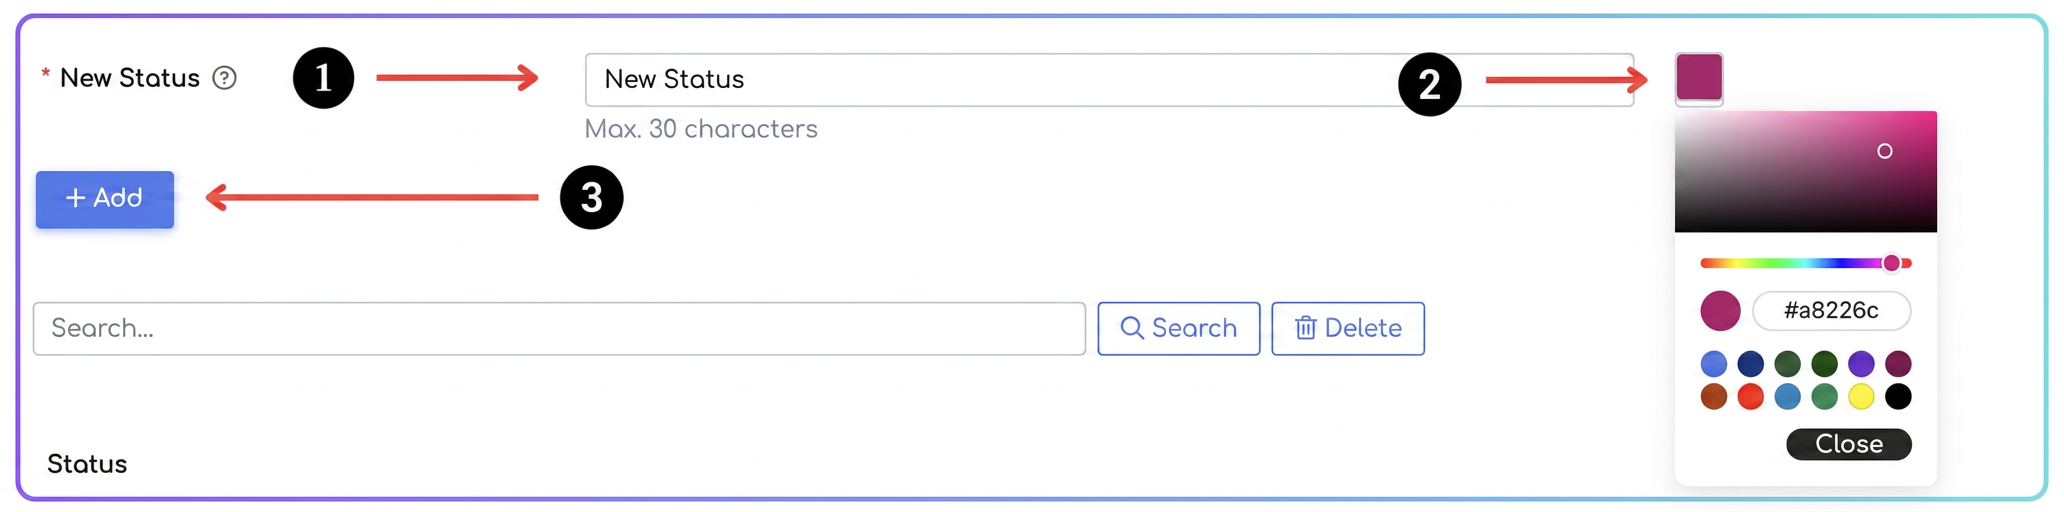Screen dimensions: 2064x512
Task: Select the black preset color
Action: point(1897,397)
